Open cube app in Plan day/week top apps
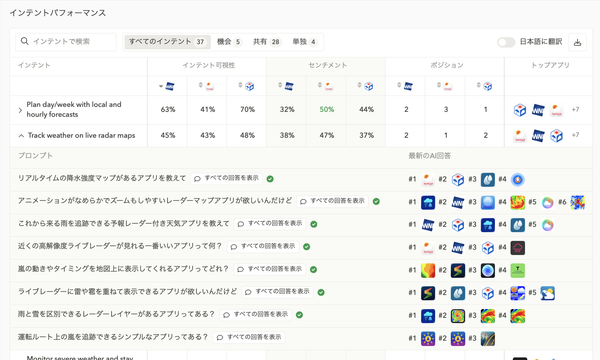The image size is (600, 360). click(520, 110)
